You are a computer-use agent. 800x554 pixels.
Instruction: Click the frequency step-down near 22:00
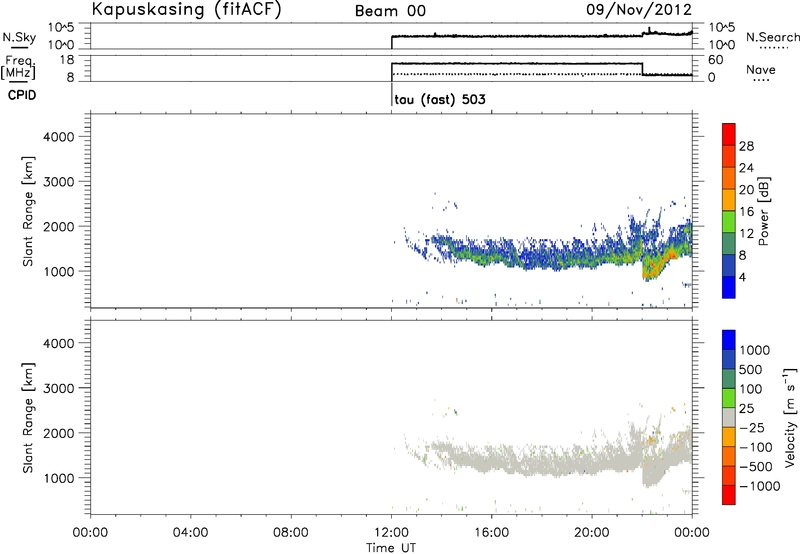(x=642, y=69)
